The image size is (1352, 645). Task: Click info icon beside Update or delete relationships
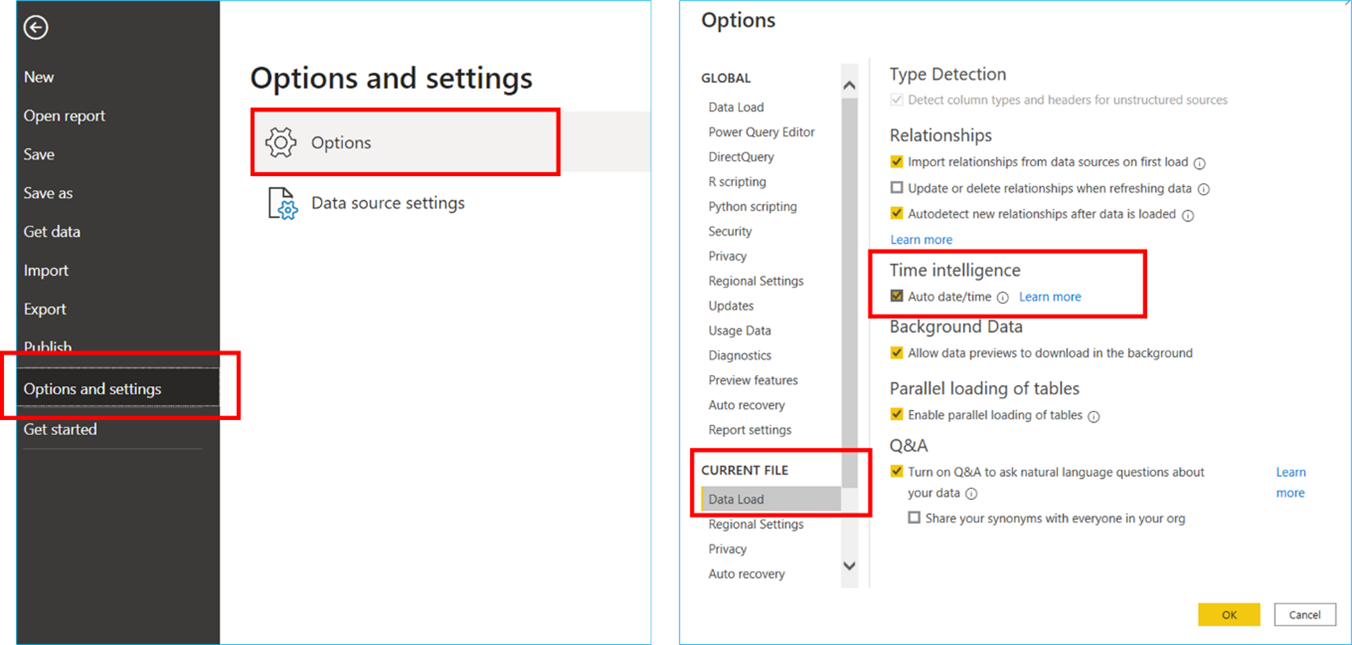pos(1203,189)
